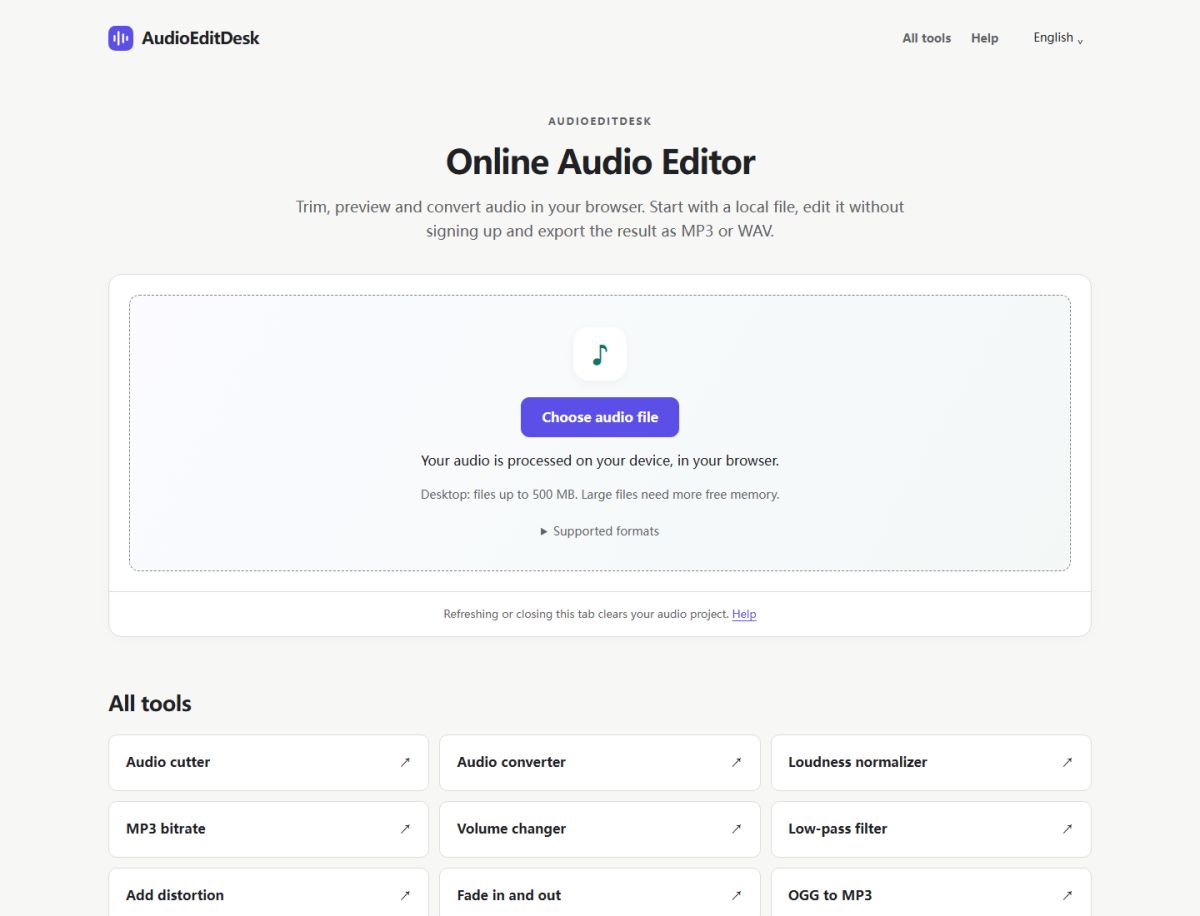Open the Volume changer tool card
Image resolution: width=1200 pixels, height=916 pixels.
[x=600, y=829]
